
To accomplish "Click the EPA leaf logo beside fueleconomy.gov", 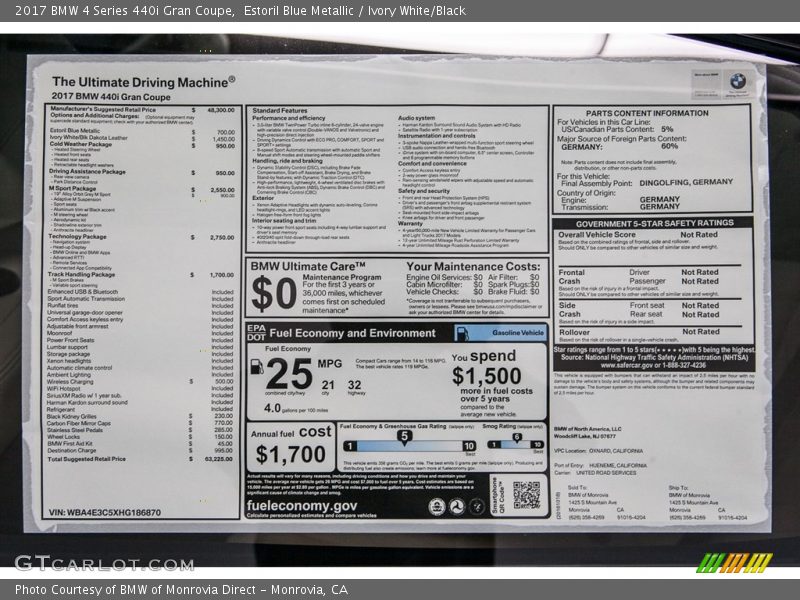I will coord(437,508).
